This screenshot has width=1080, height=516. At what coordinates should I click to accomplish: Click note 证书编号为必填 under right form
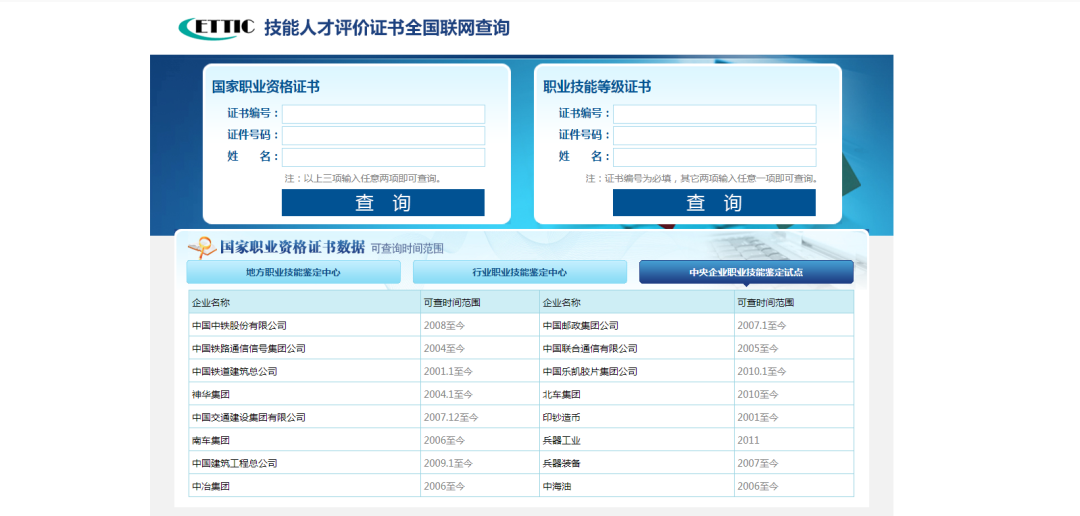pyautogui.click(x=702, y=178)
